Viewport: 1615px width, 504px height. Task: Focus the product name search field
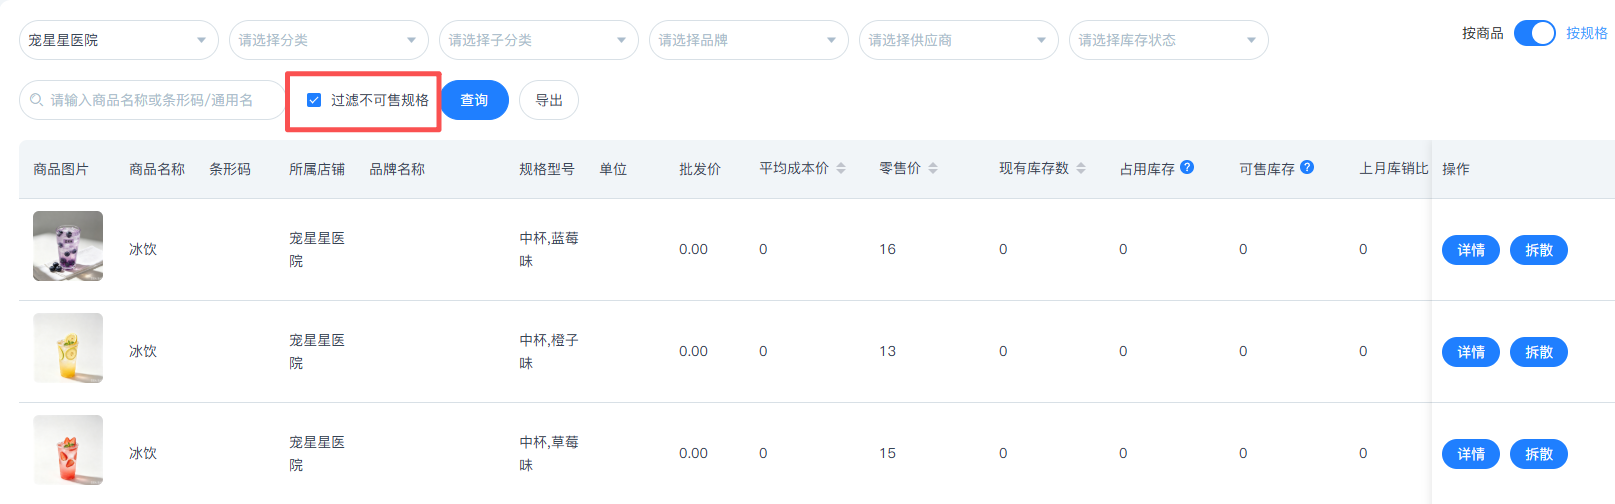pyautogui.click(x=152, y=100)
